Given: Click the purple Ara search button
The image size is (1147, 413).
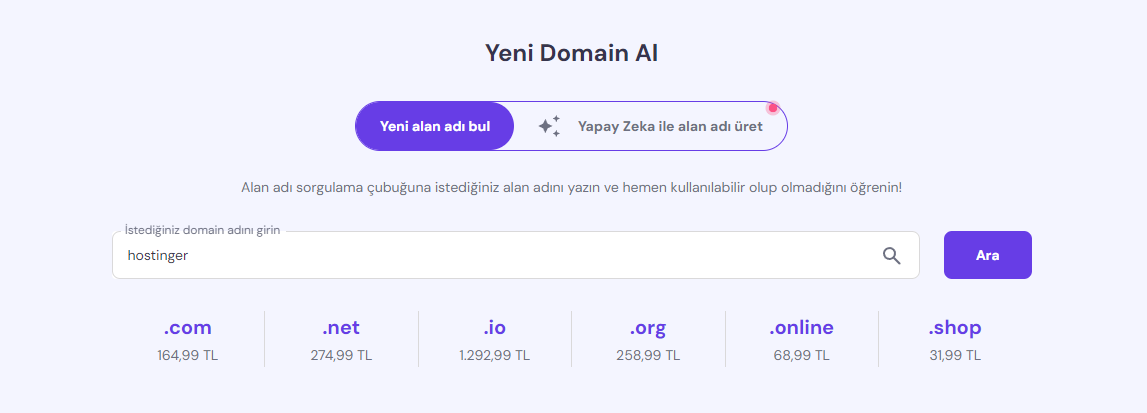Looking at the screenshot, I should tap(988, 255).
